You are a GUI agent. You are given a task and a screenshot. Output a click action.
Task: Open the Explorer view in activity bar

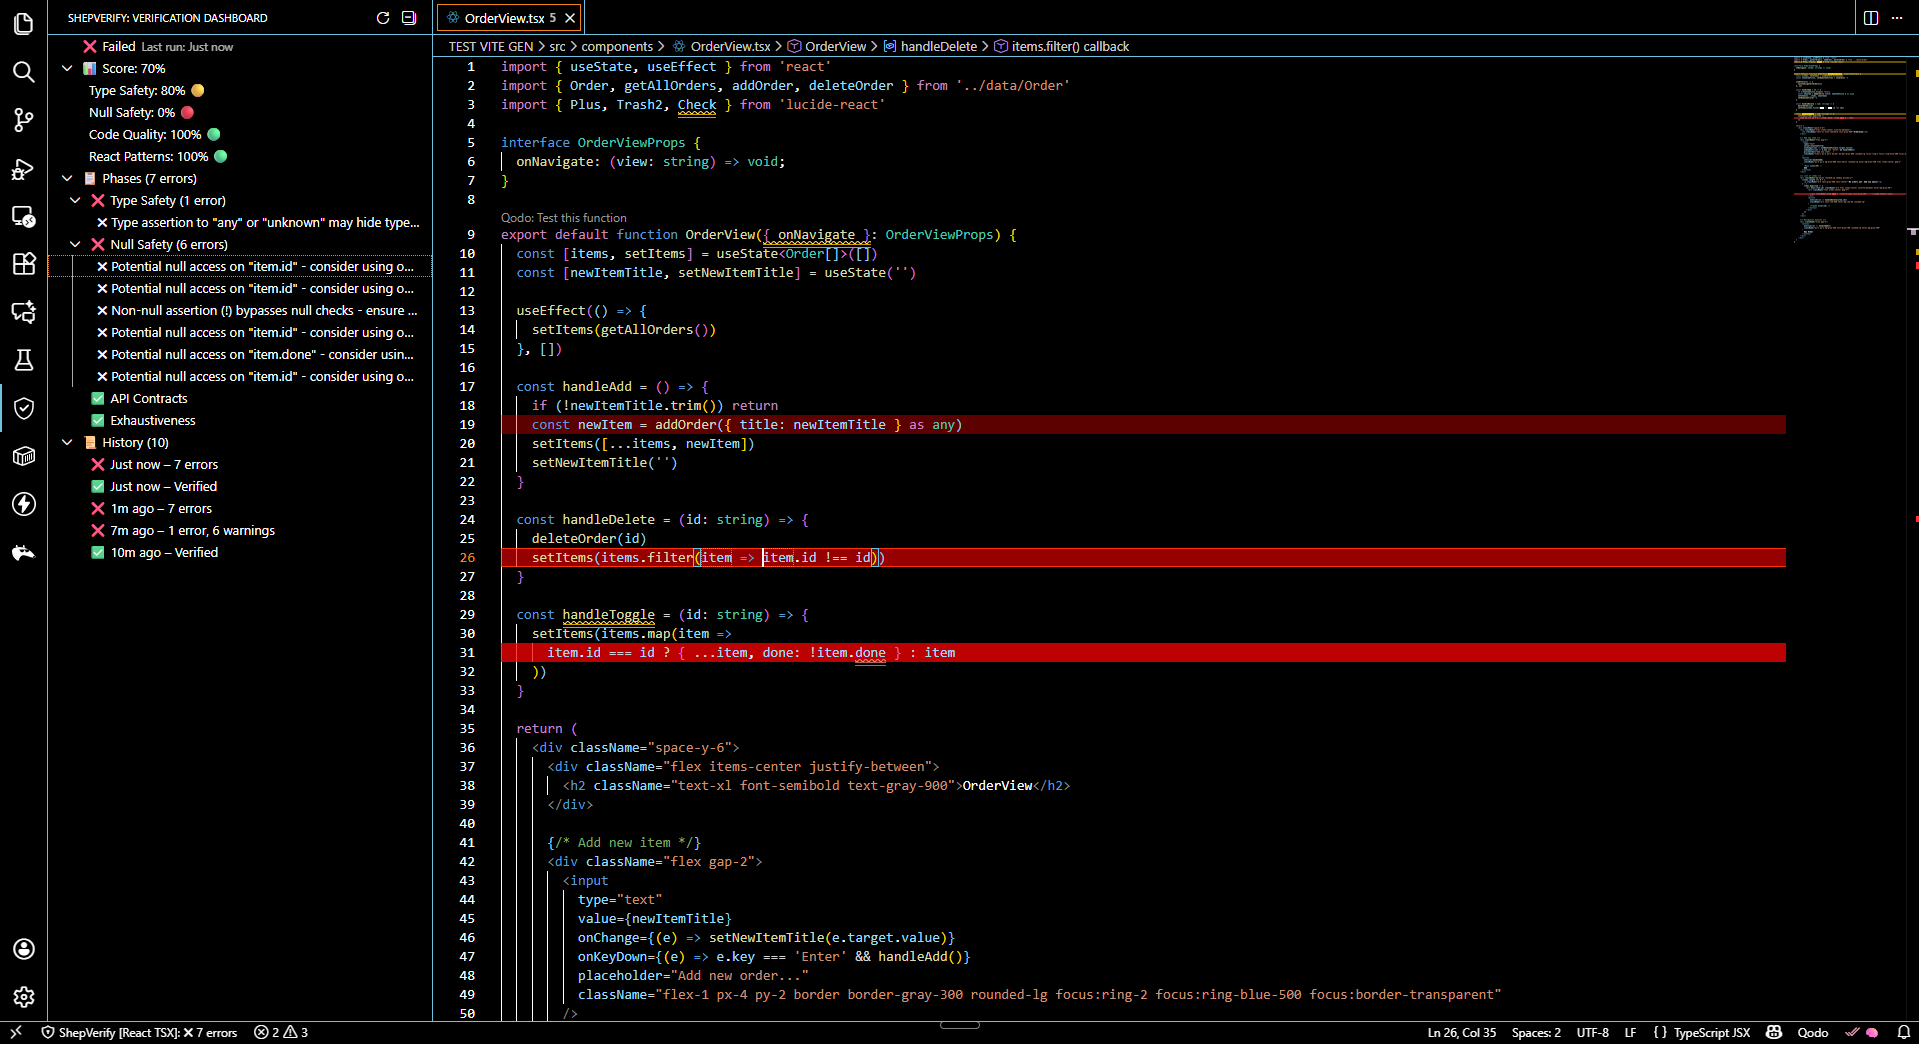(23, 23)
